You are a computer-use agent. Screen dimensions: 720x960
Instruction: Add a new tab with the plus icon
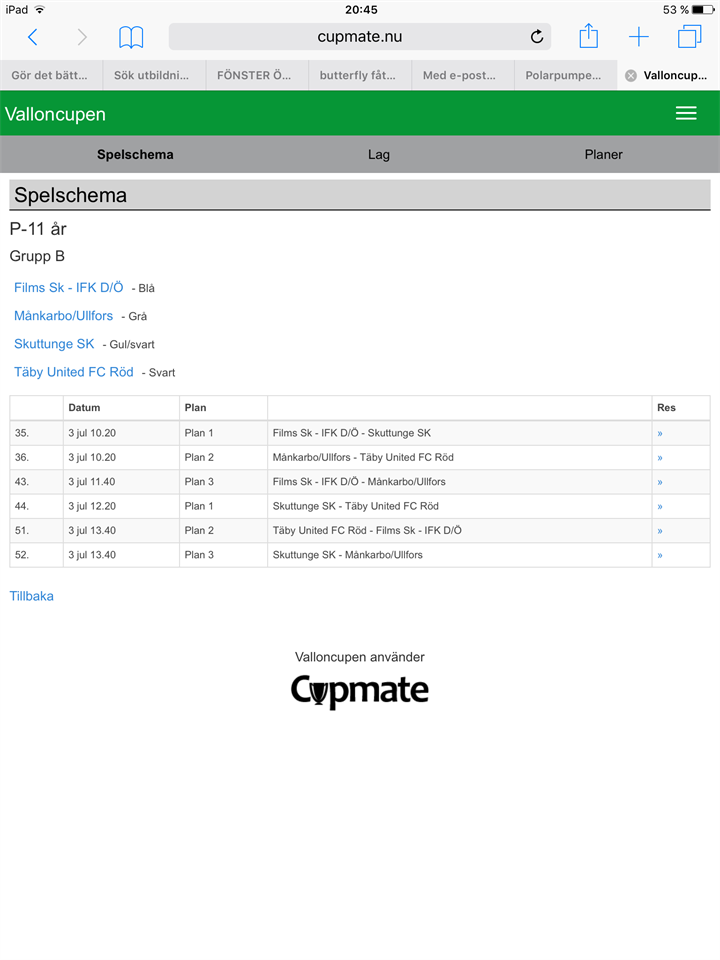coord(639,37)
